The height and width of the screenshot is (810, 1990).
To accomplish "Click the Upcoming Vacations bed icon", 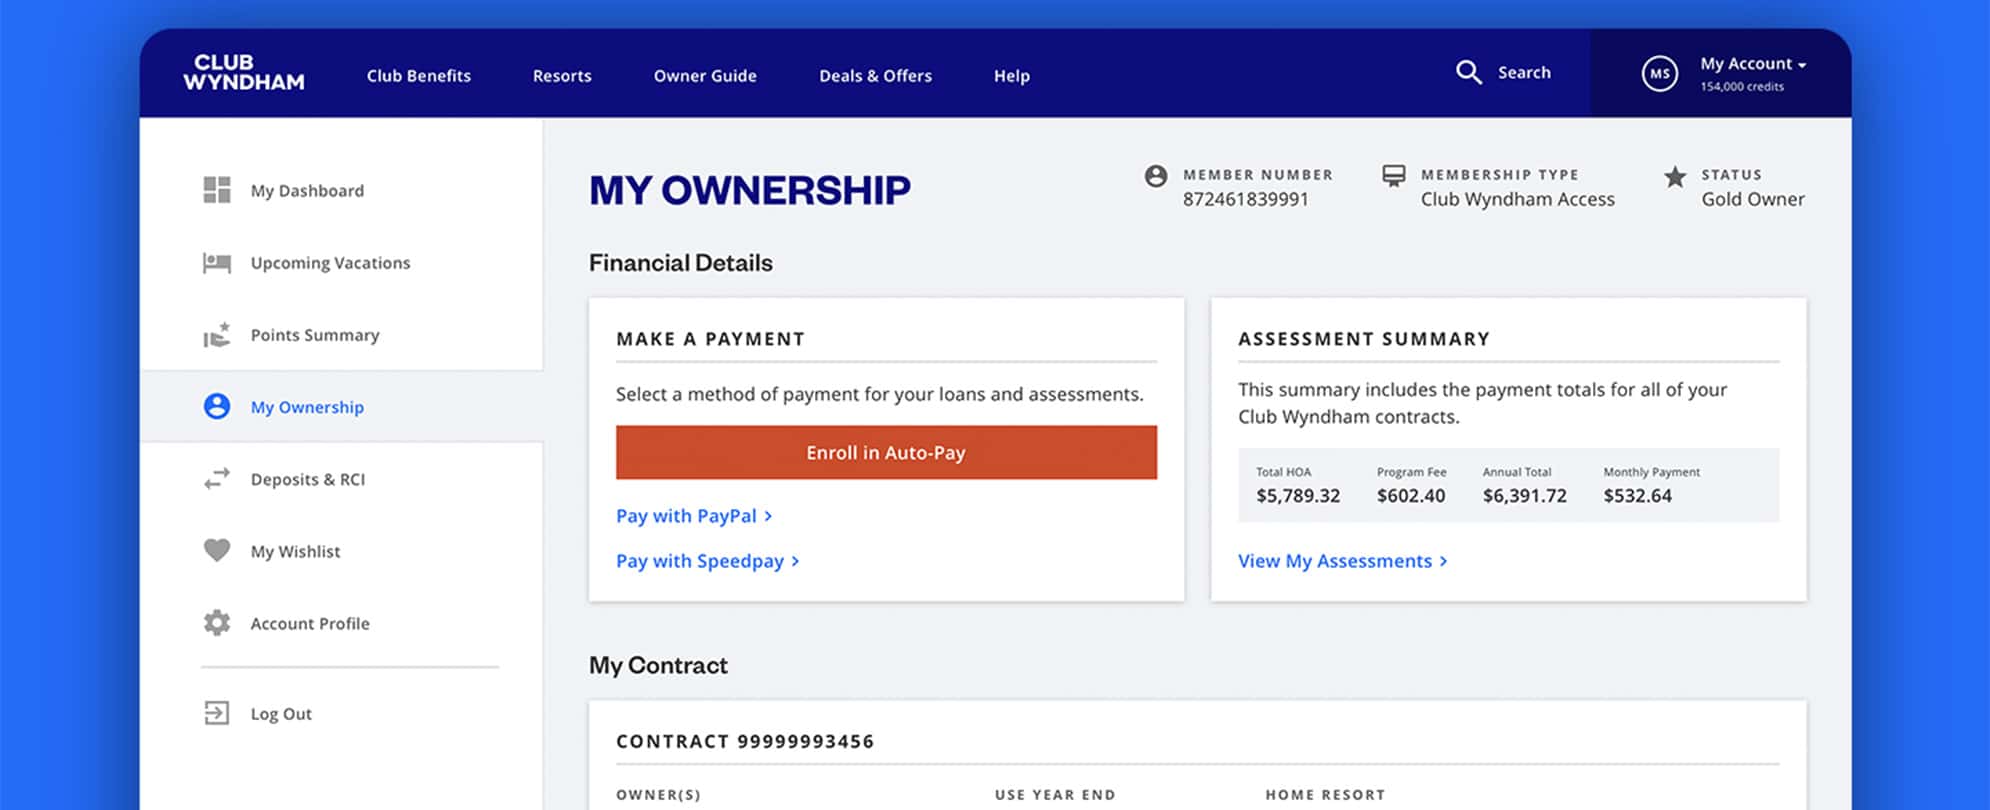I will [x=217, y=263].
